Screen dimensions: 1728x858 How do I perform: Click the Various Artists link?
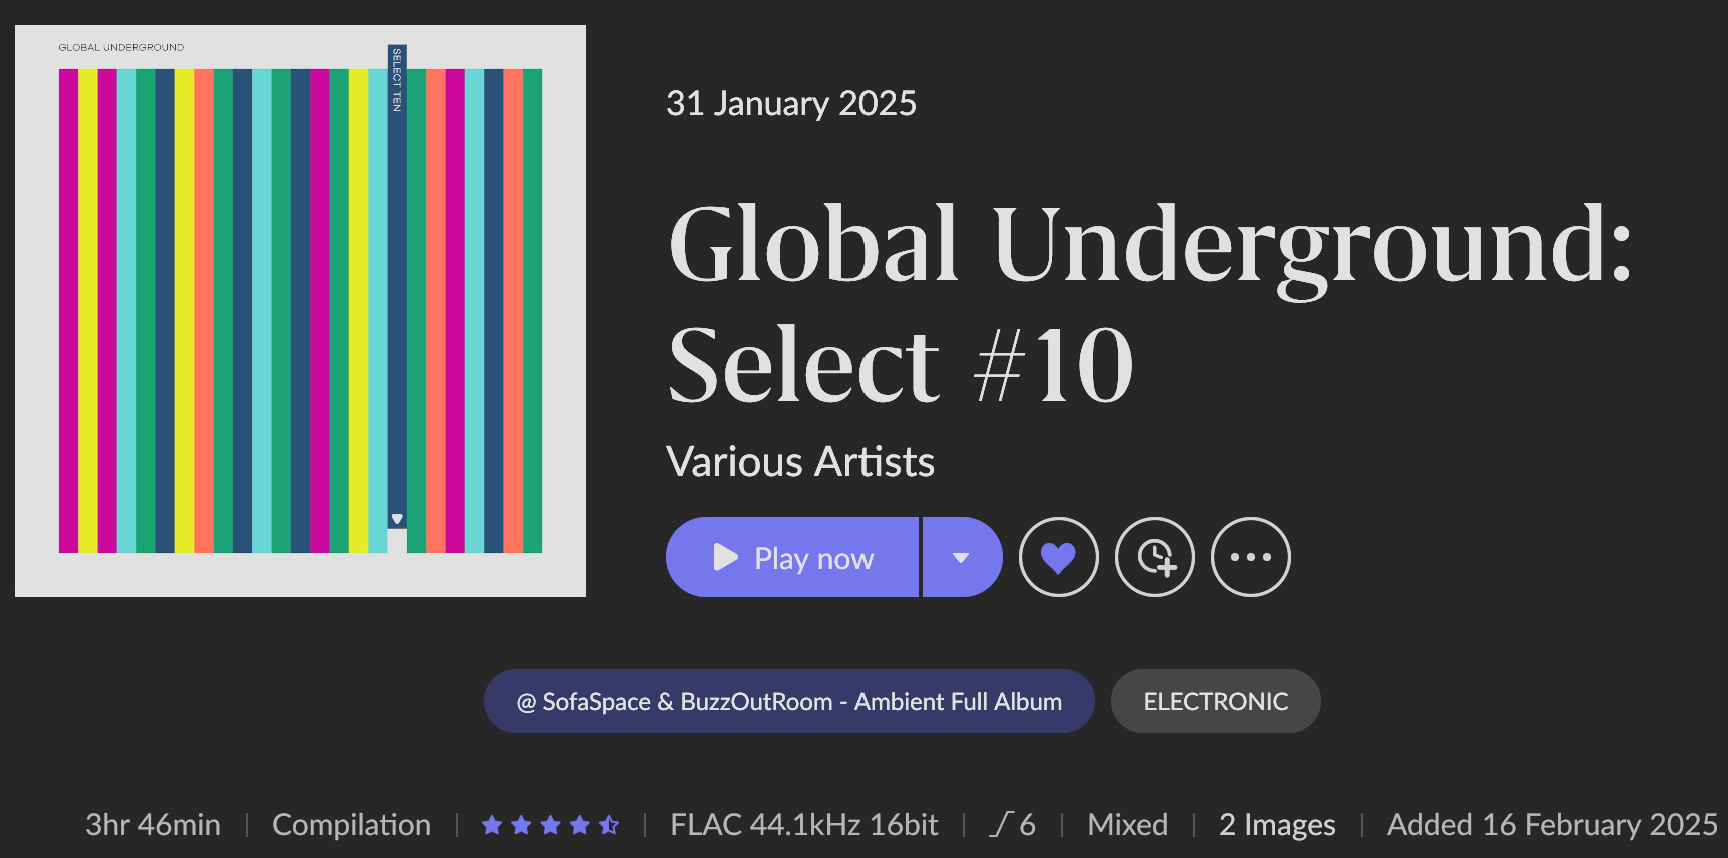click(800, 462)
